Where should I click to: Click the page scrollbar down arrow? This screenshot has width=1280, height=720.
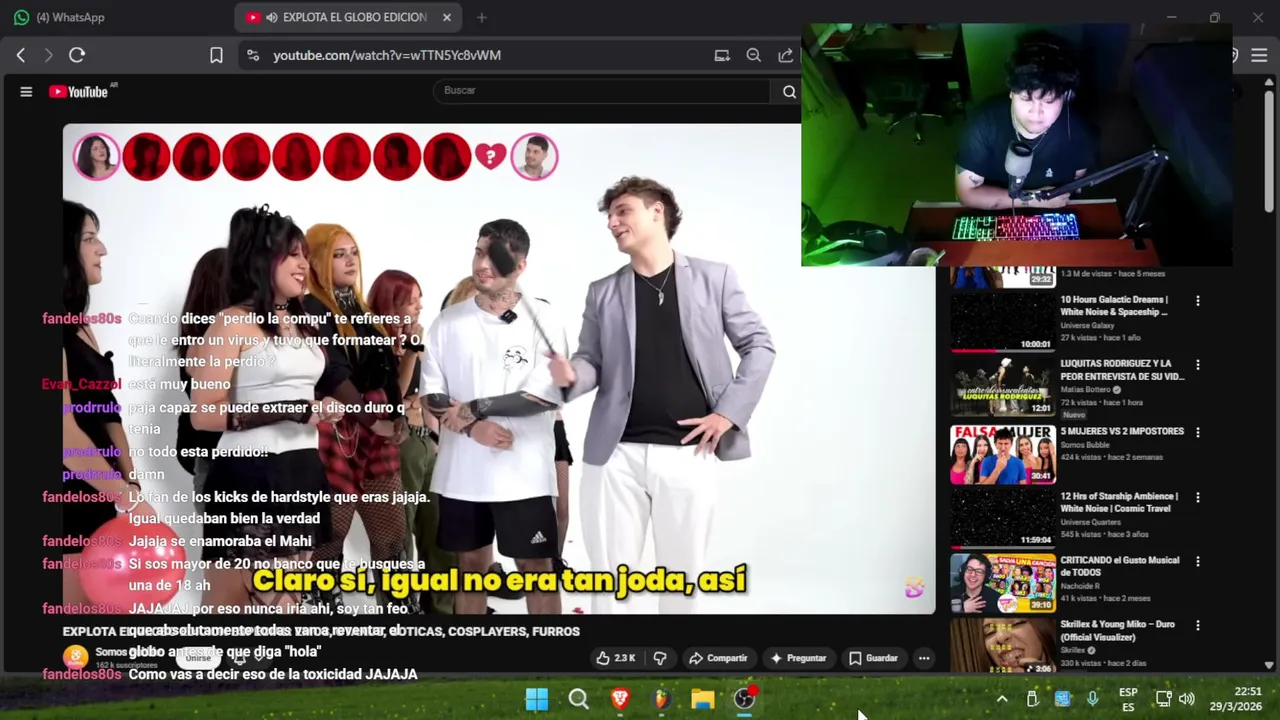click(x=1269, y=665)
